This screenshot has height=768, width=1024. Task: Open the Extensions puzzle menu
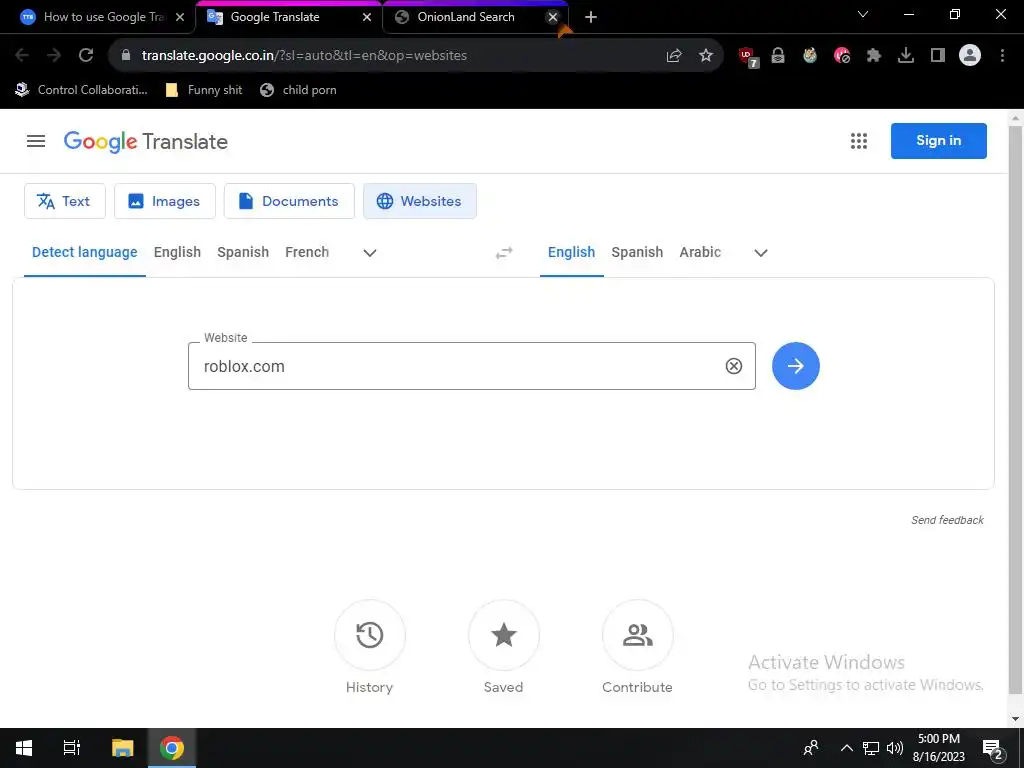click(874, 56)
